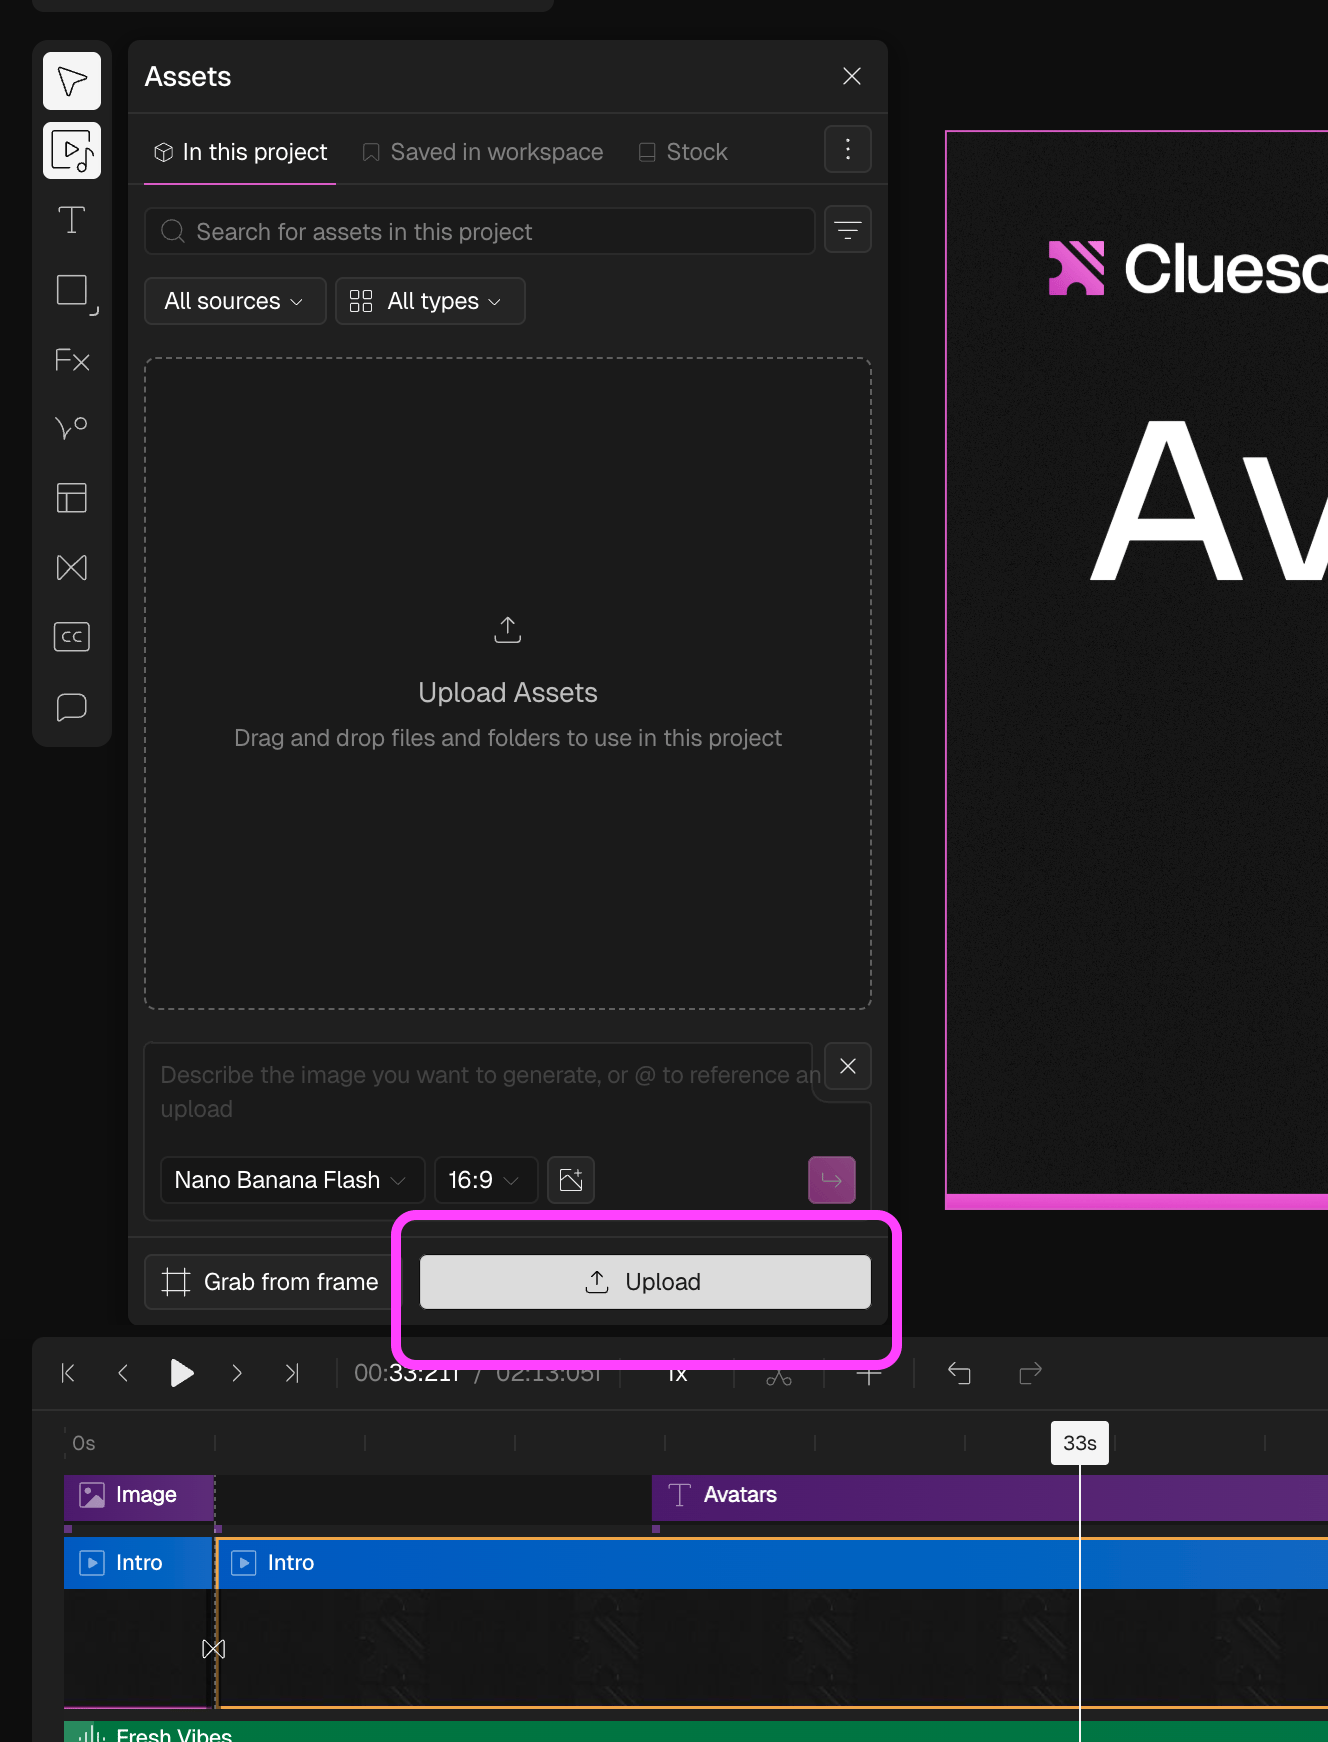Open the media assets tool
This screenshot has width=1328, height=1742.
72,151
